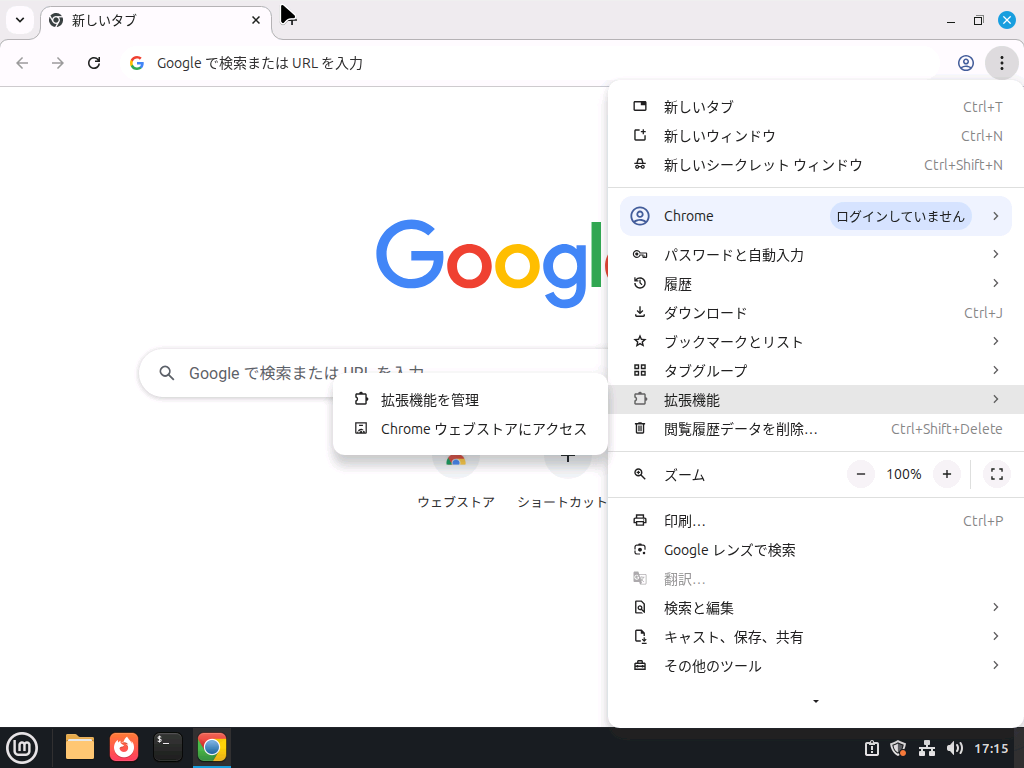Open the browser profile icon
This screenshot has width=1024, height=768.
[x=966, y=62]
